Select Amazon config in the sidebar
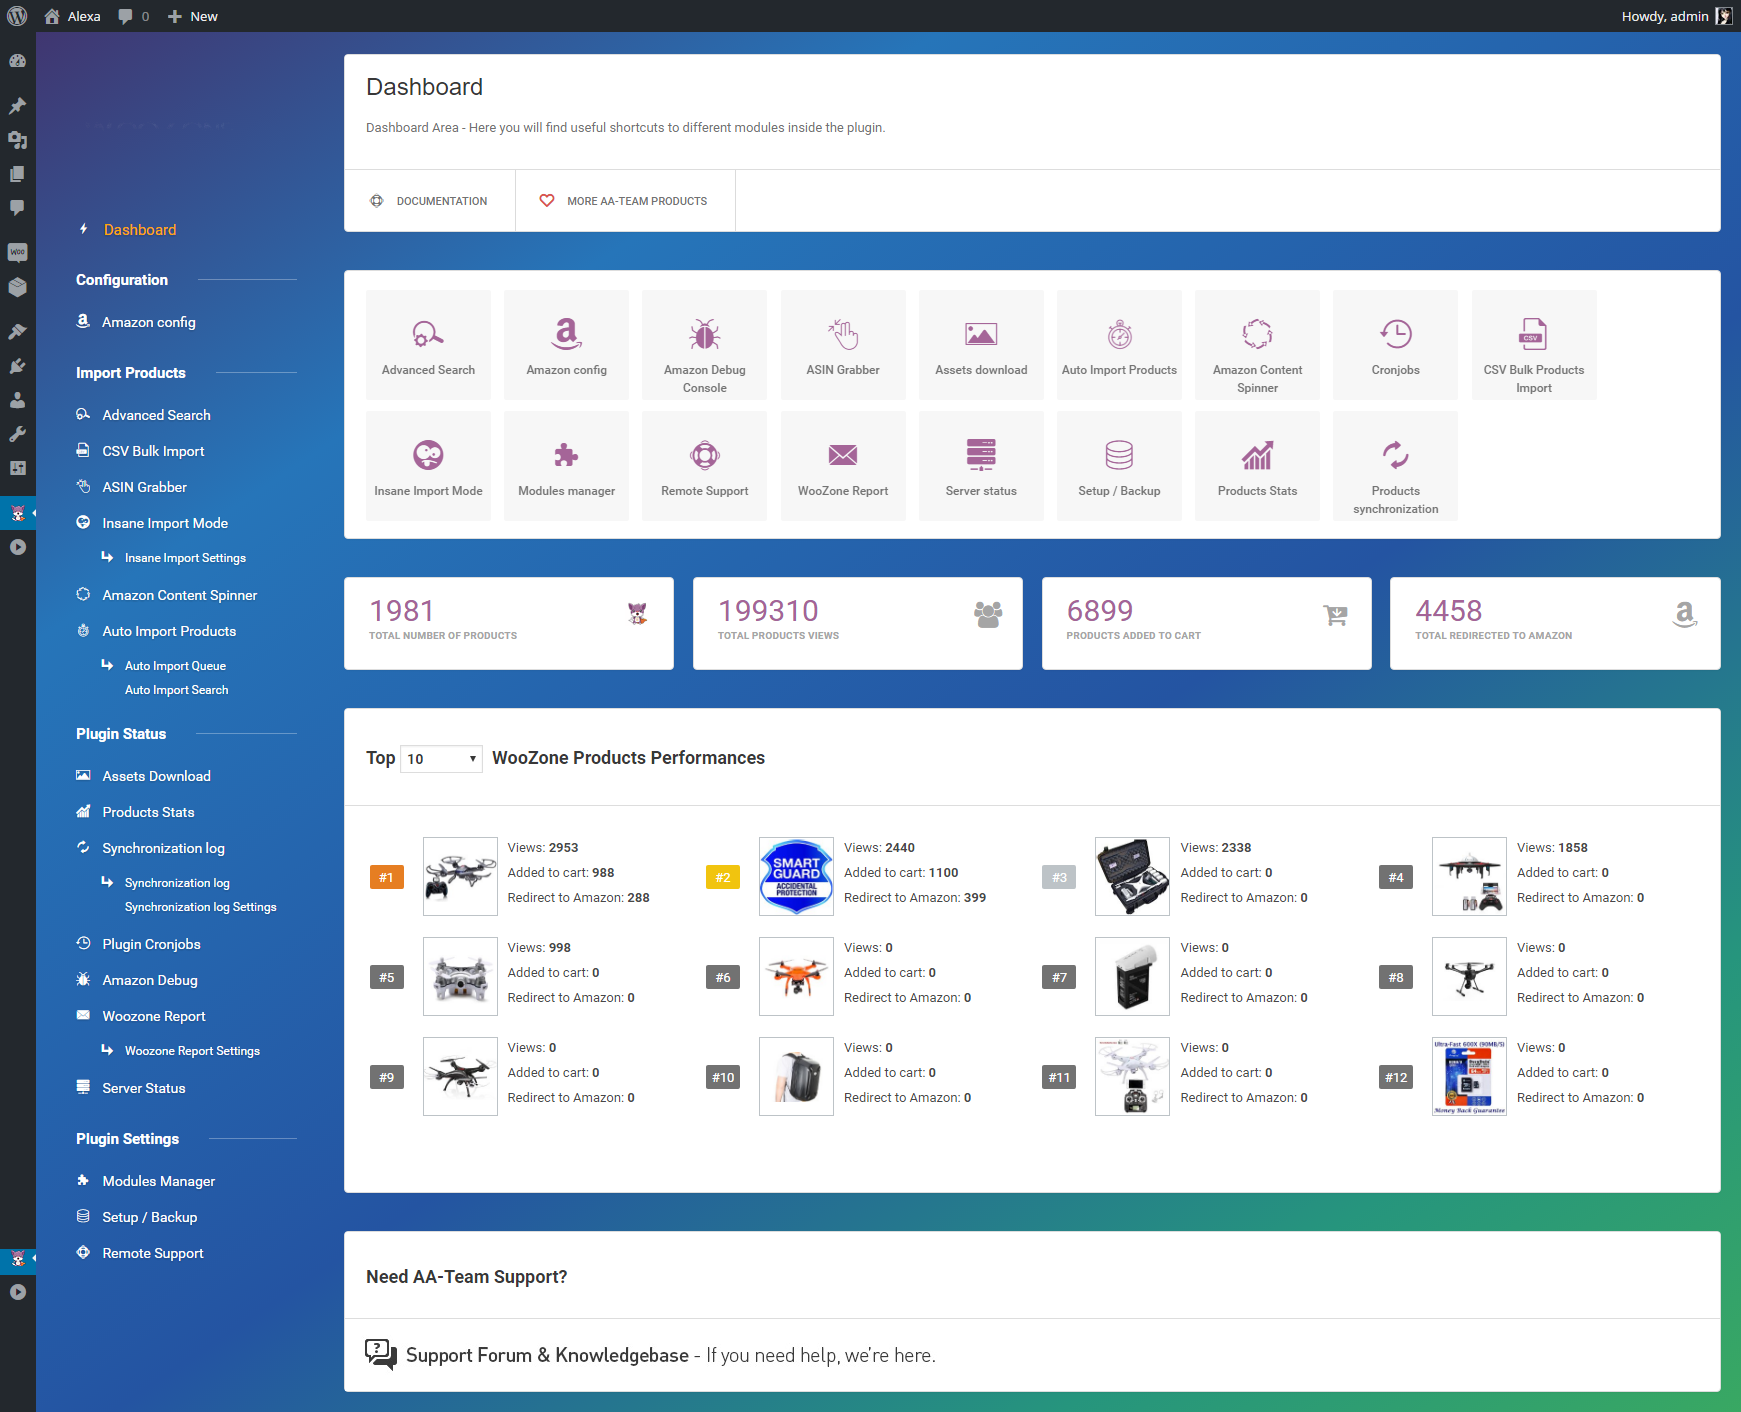Image resolution: width=1741 pixels, height=1412 pixels. click(x=149, y=322)
